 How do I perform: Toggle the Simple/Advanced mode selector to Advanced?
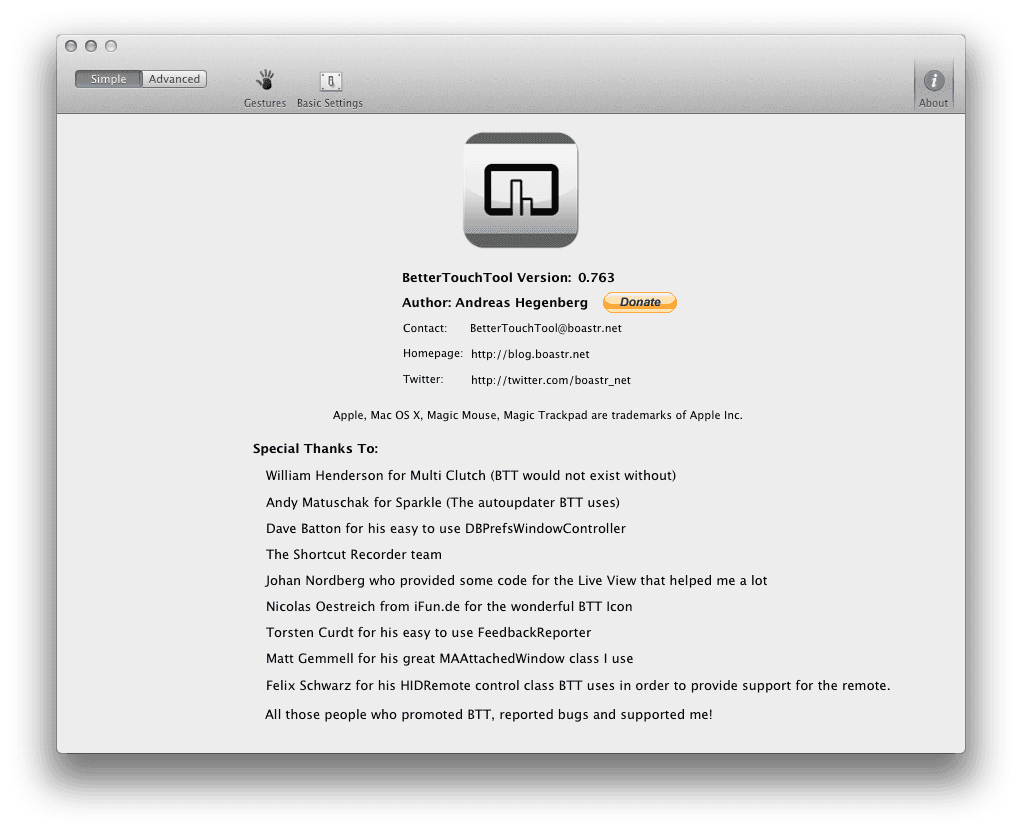point(174,78)
